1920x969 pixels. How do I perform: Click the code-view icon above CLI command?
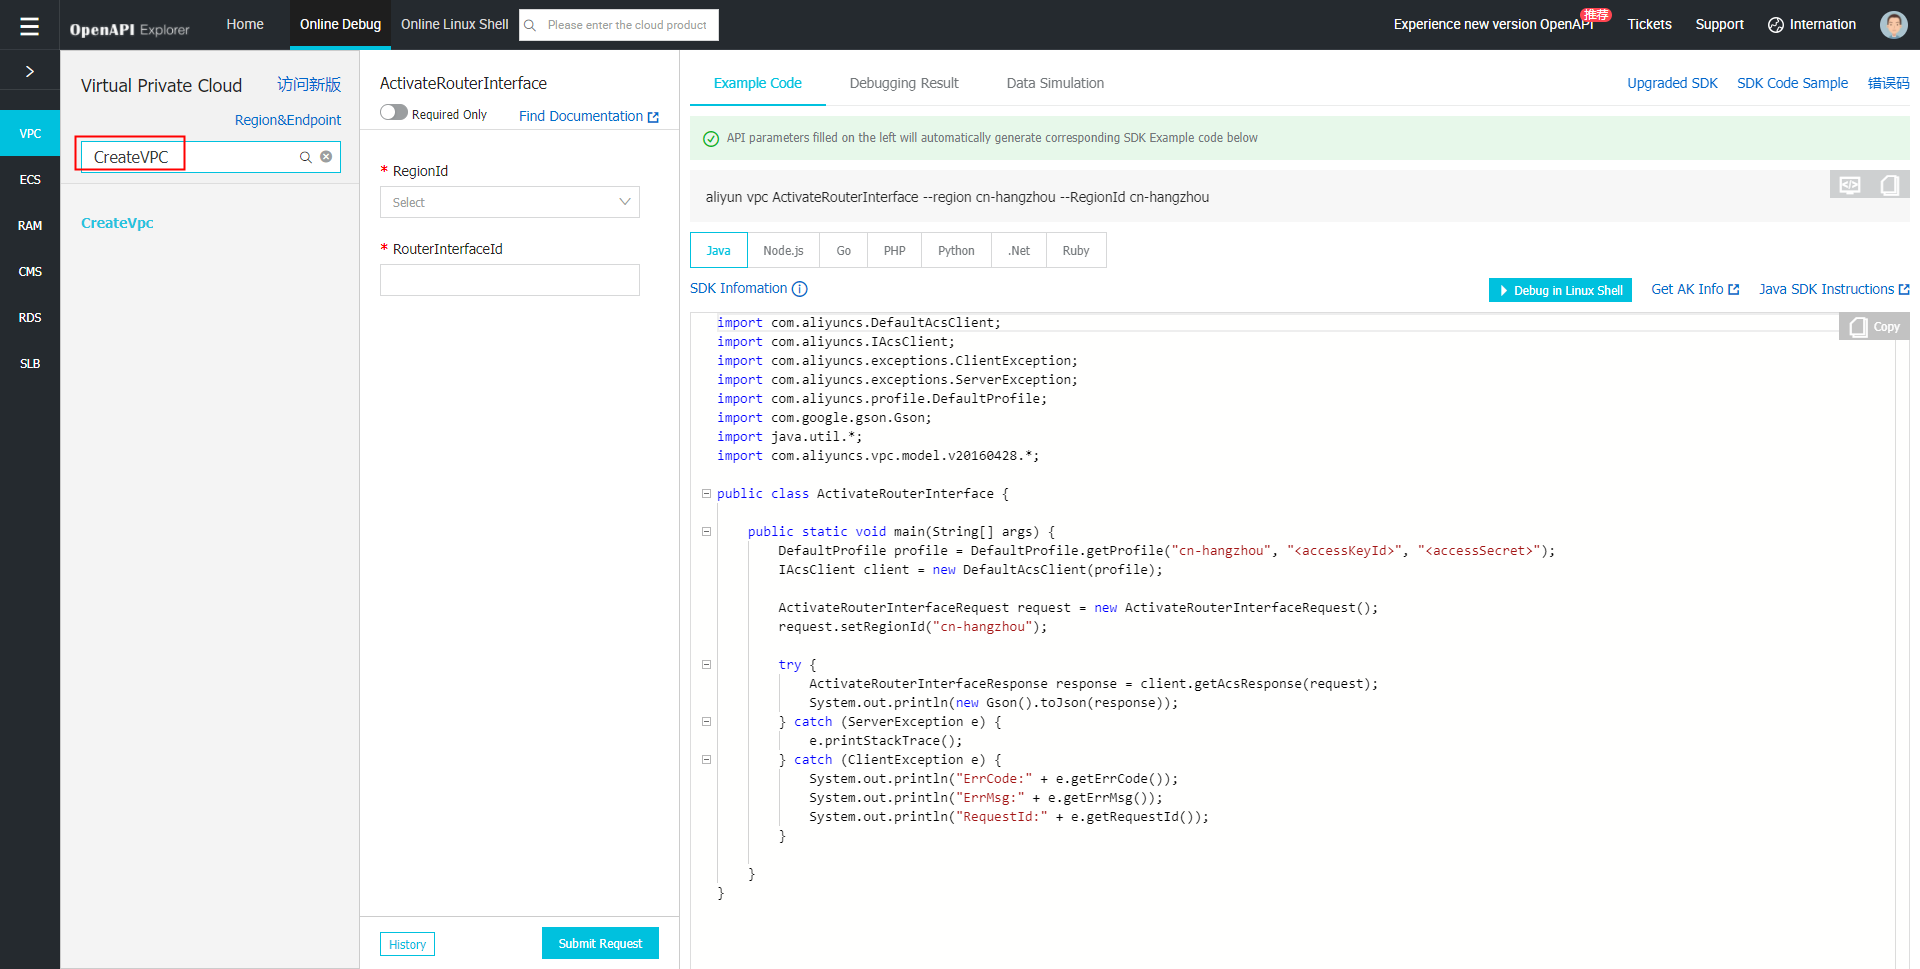pyautogui.click(x=1850, y=185)
